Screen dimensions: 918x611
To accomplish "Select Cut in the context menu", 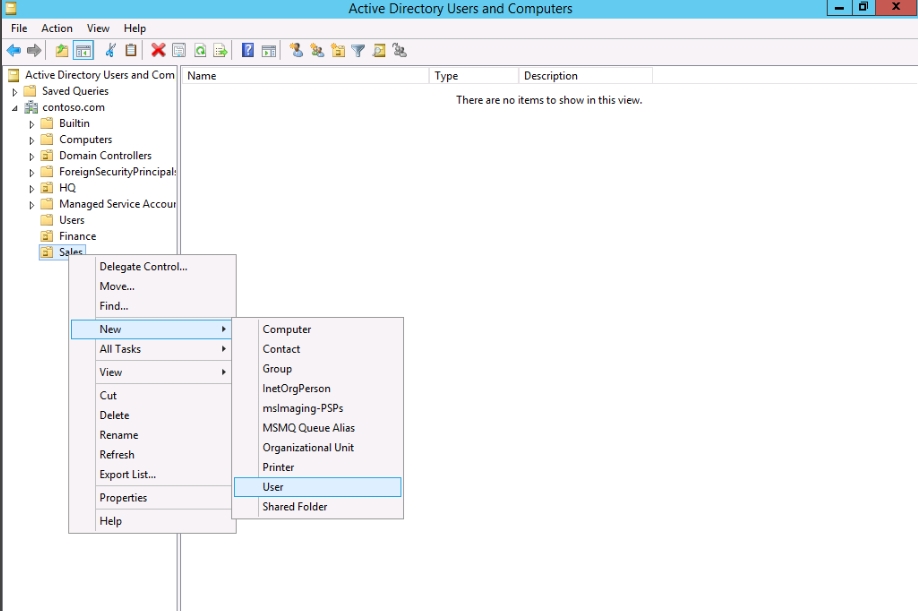I will click(x=151, y=396).
